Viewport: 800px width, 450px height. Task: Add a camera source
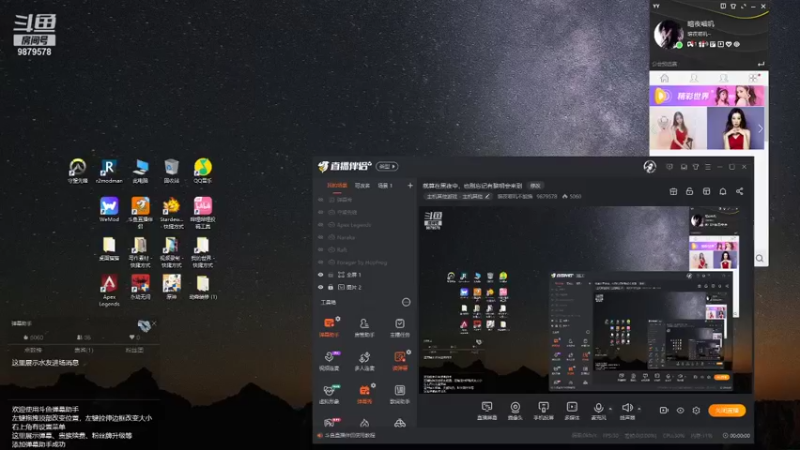click(x=515, y=410)
